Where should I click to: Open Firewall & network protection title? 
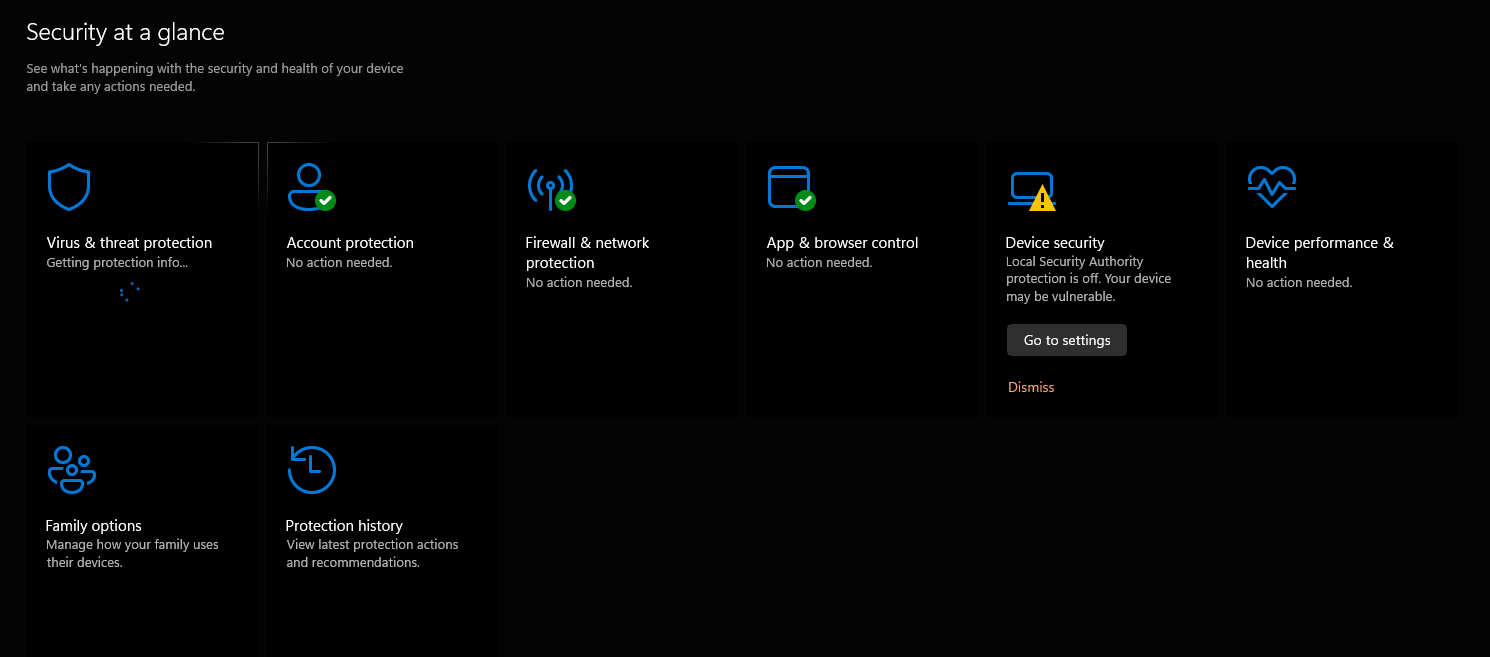pyautogui.click(x=588, y=253)
